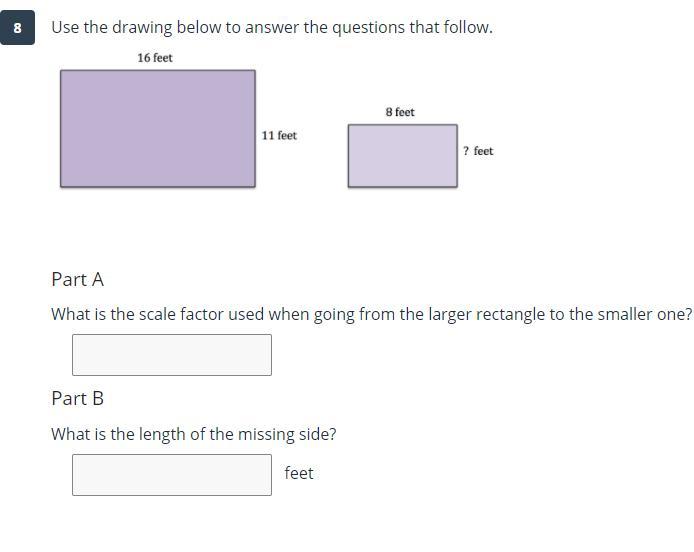Viewport: 694px width, 552px height.
Task: Click the "feet" unit label beside answer box
Action: [298, 473]
